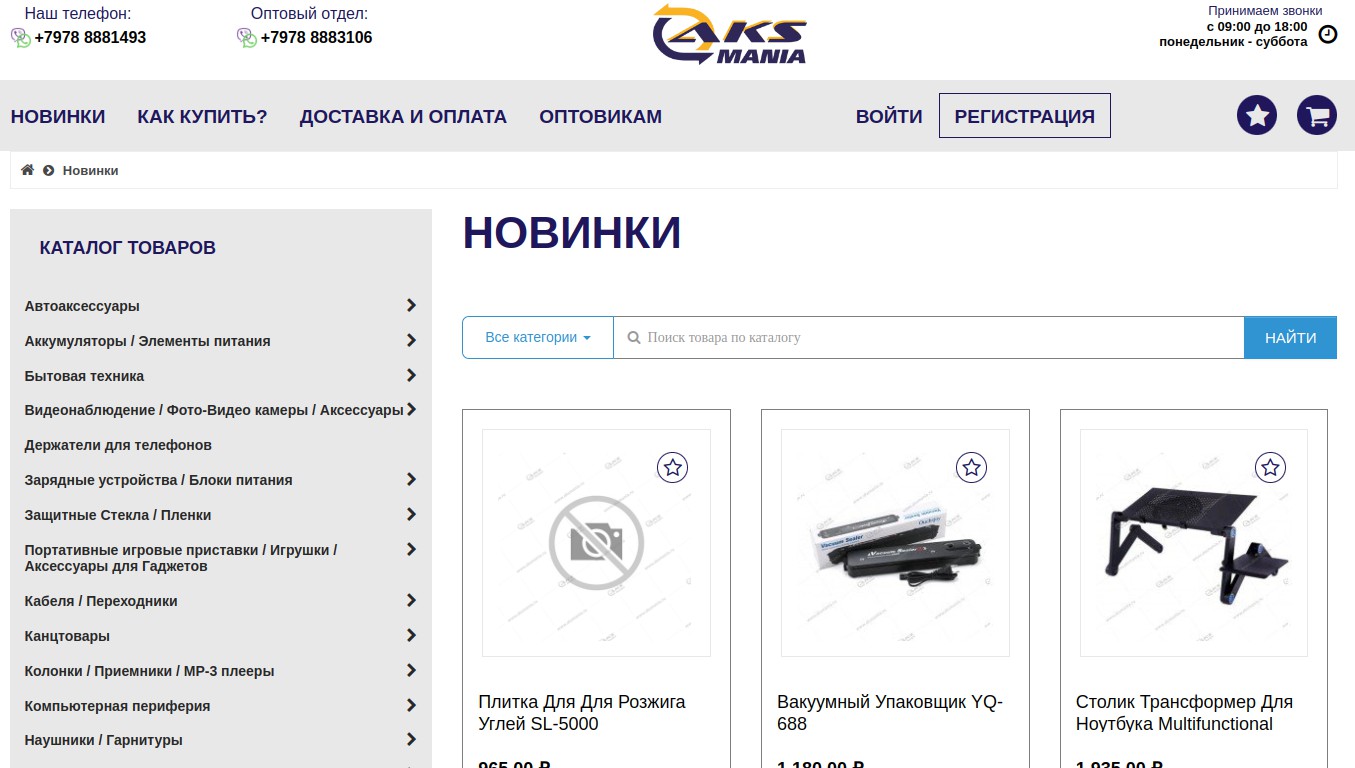
Task: Open the Новинки menu item
Action: (58, 116)
